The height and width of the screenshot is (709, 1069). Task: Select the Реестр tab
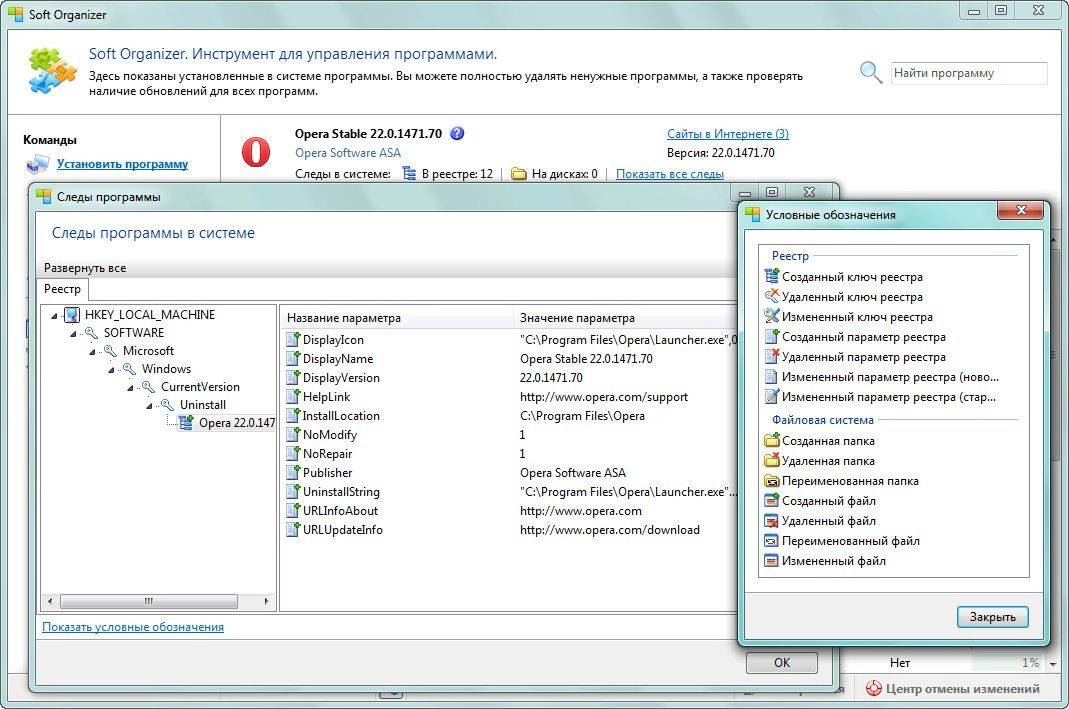click(x=62, y=289)
